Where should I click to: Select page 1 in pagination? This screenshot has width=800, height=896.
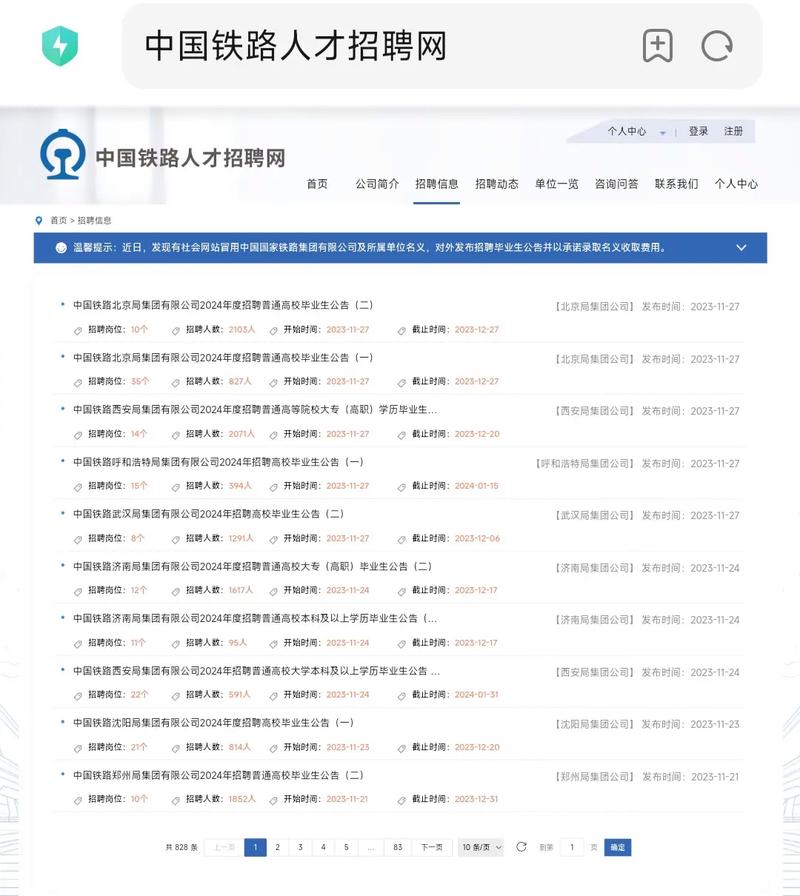tap(255, 847)
